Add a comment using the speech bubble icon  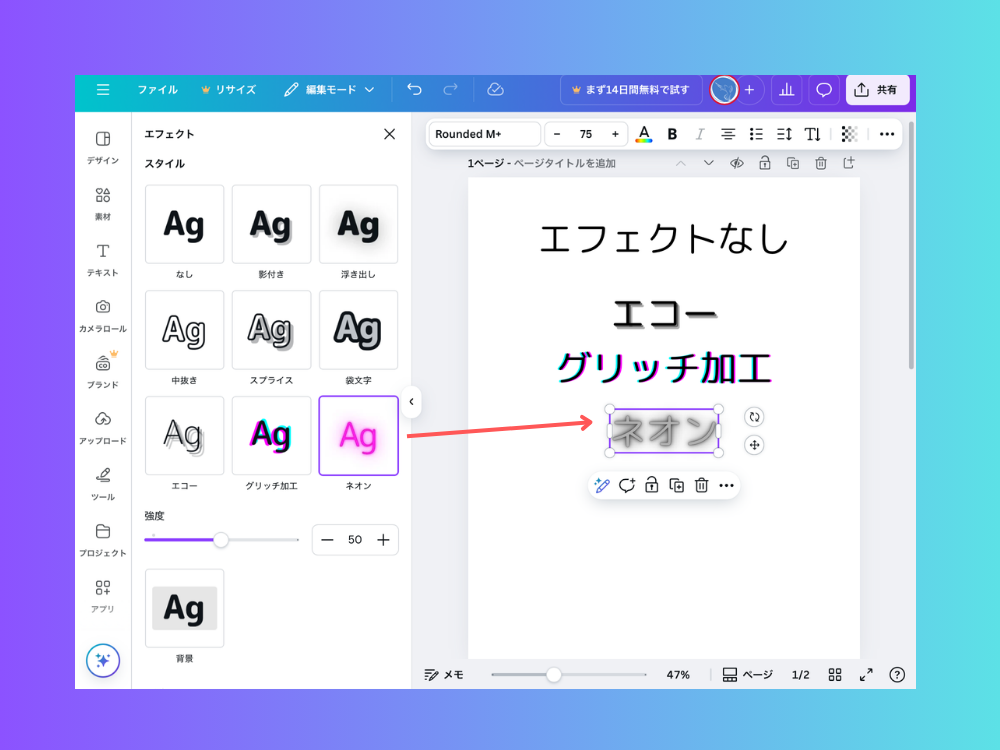627,485
